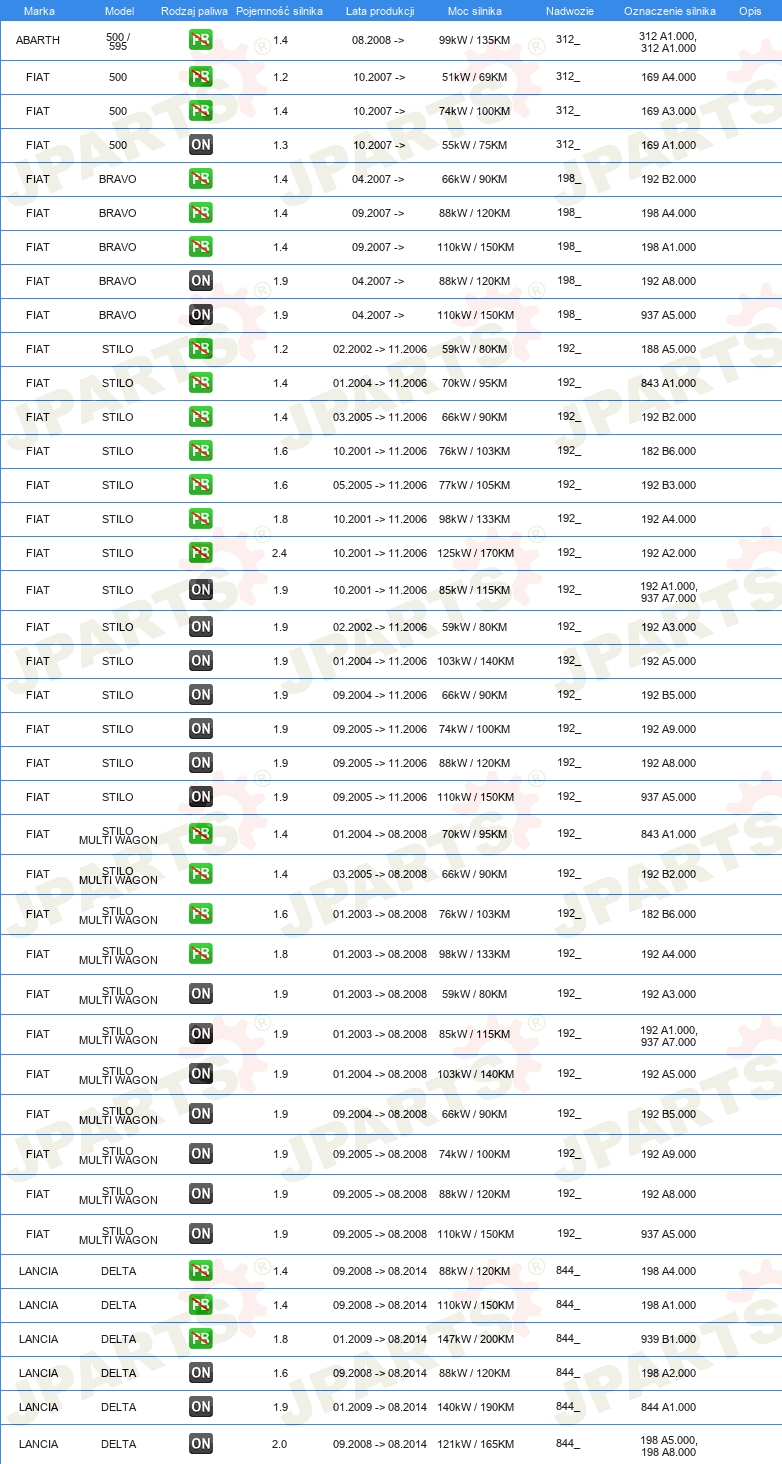
Task: Select ON icon in Lancia Delta 2.0 row
Action: click(x=200, y=1444)
